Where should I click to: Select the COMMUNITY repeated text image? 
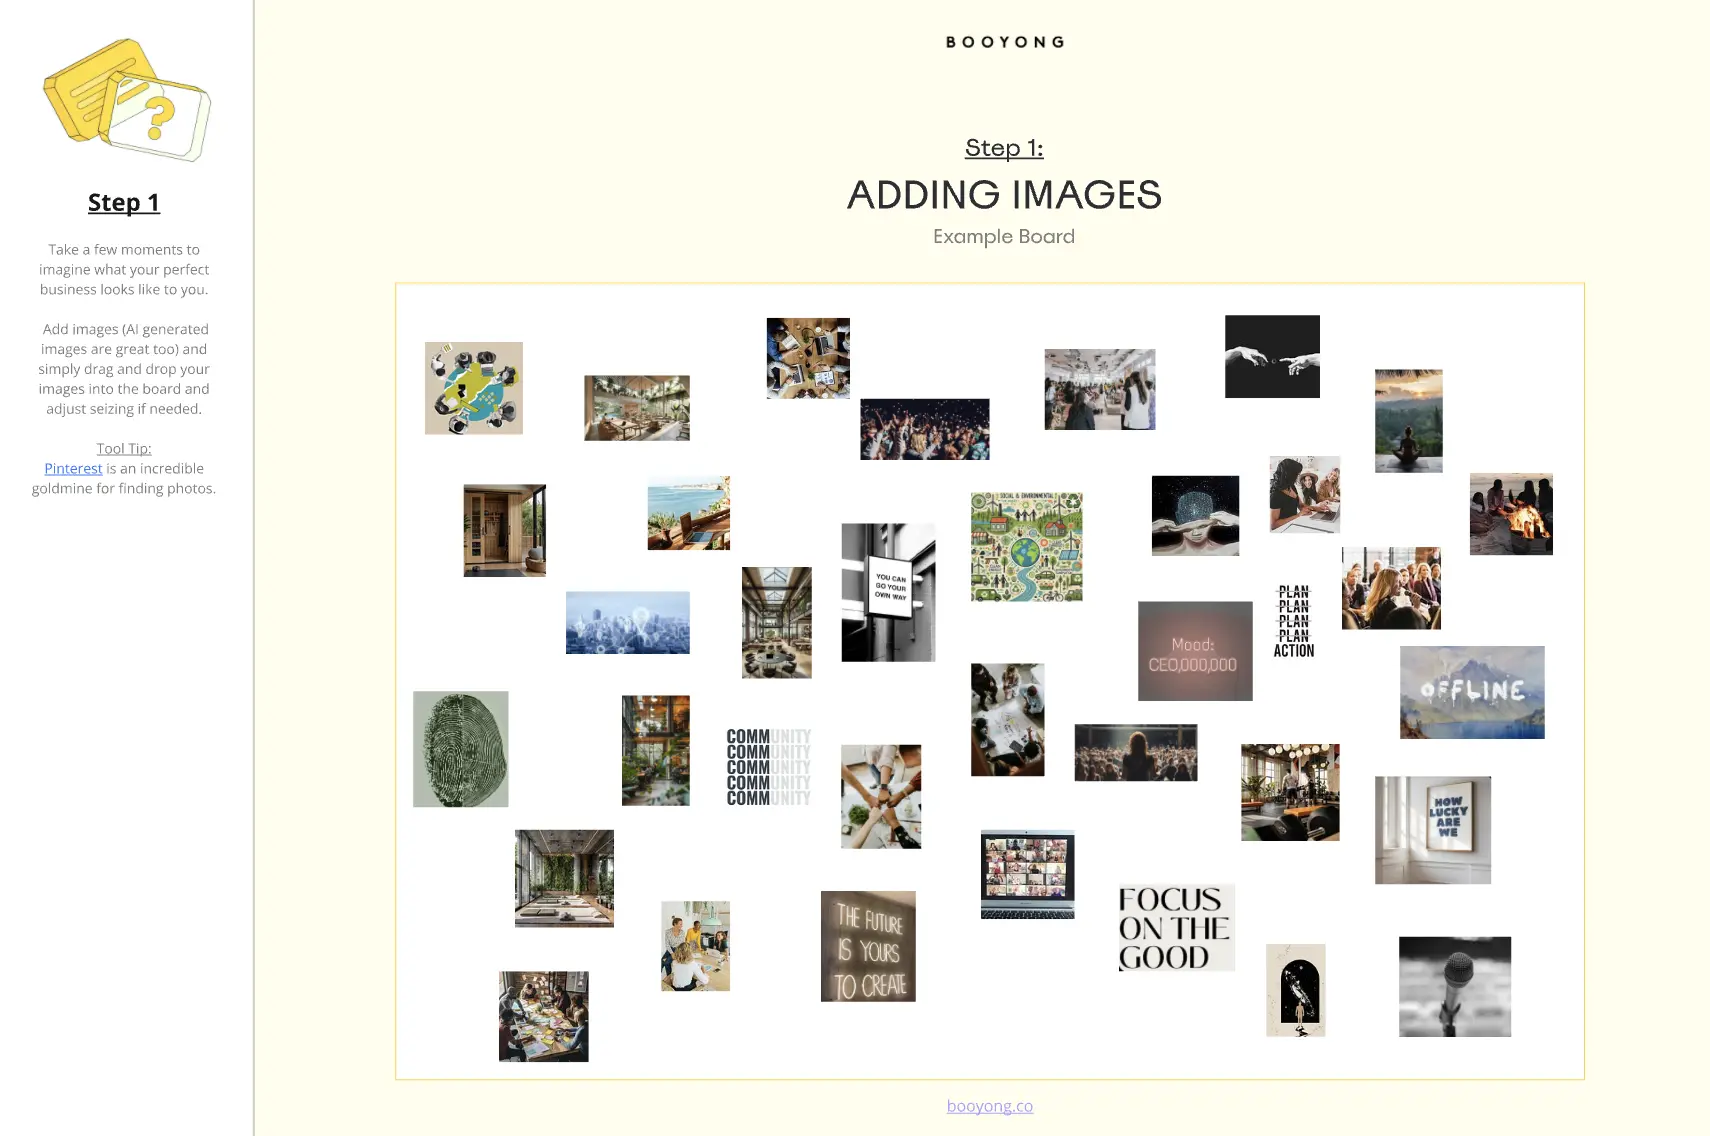[x=768, y=767]
